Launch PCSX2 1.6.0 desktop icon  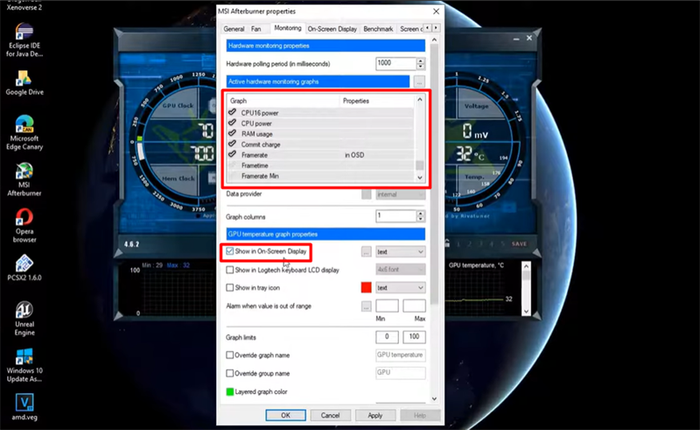click(x=24, y=268)
